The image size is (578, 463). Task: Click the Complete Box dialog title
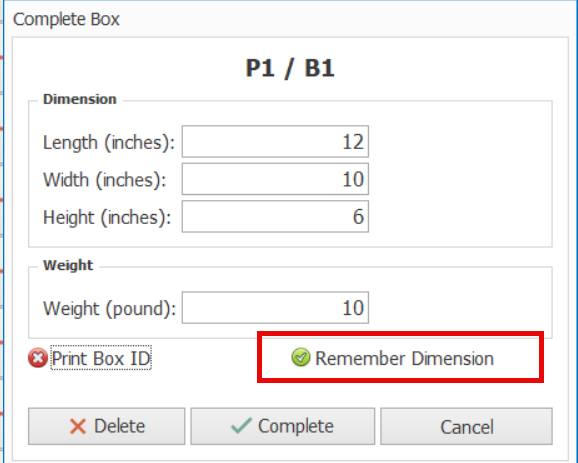(66, 19)
